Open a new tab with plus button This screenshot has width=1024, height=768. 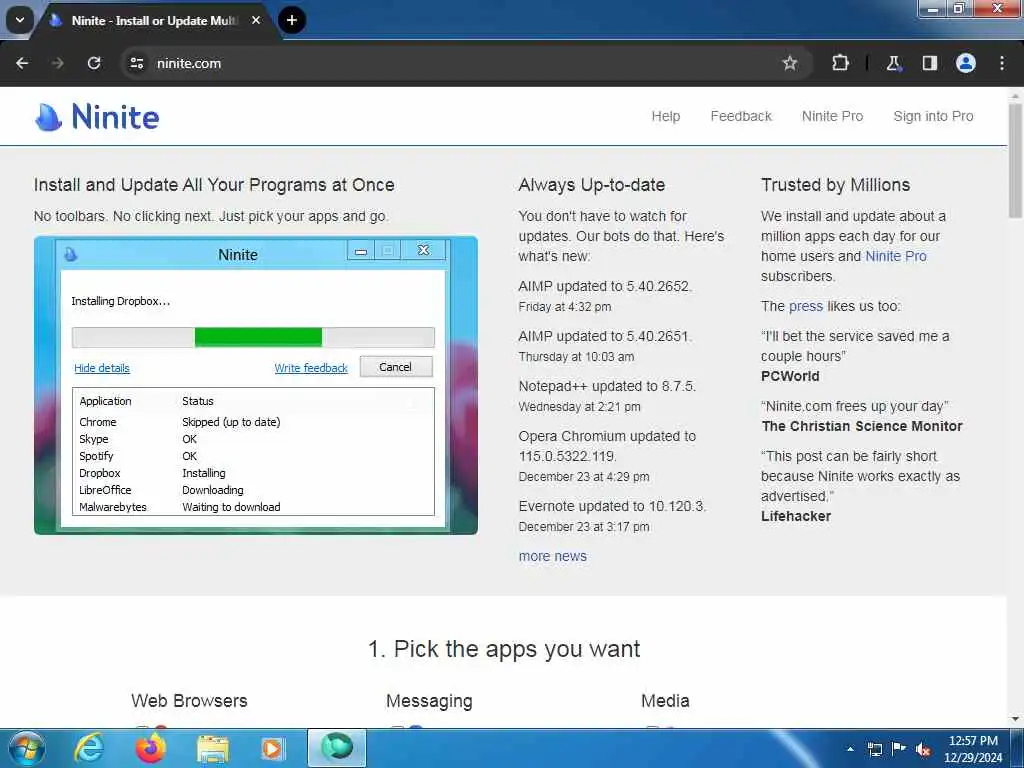[x=292, y=20]
